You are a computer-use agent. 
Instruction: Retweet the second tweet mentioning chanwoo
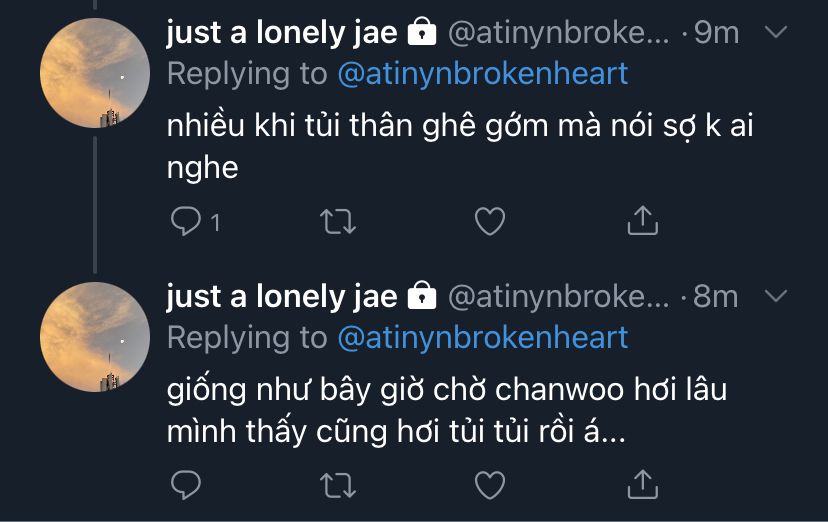pyautogui.click(x=338, y=485)
